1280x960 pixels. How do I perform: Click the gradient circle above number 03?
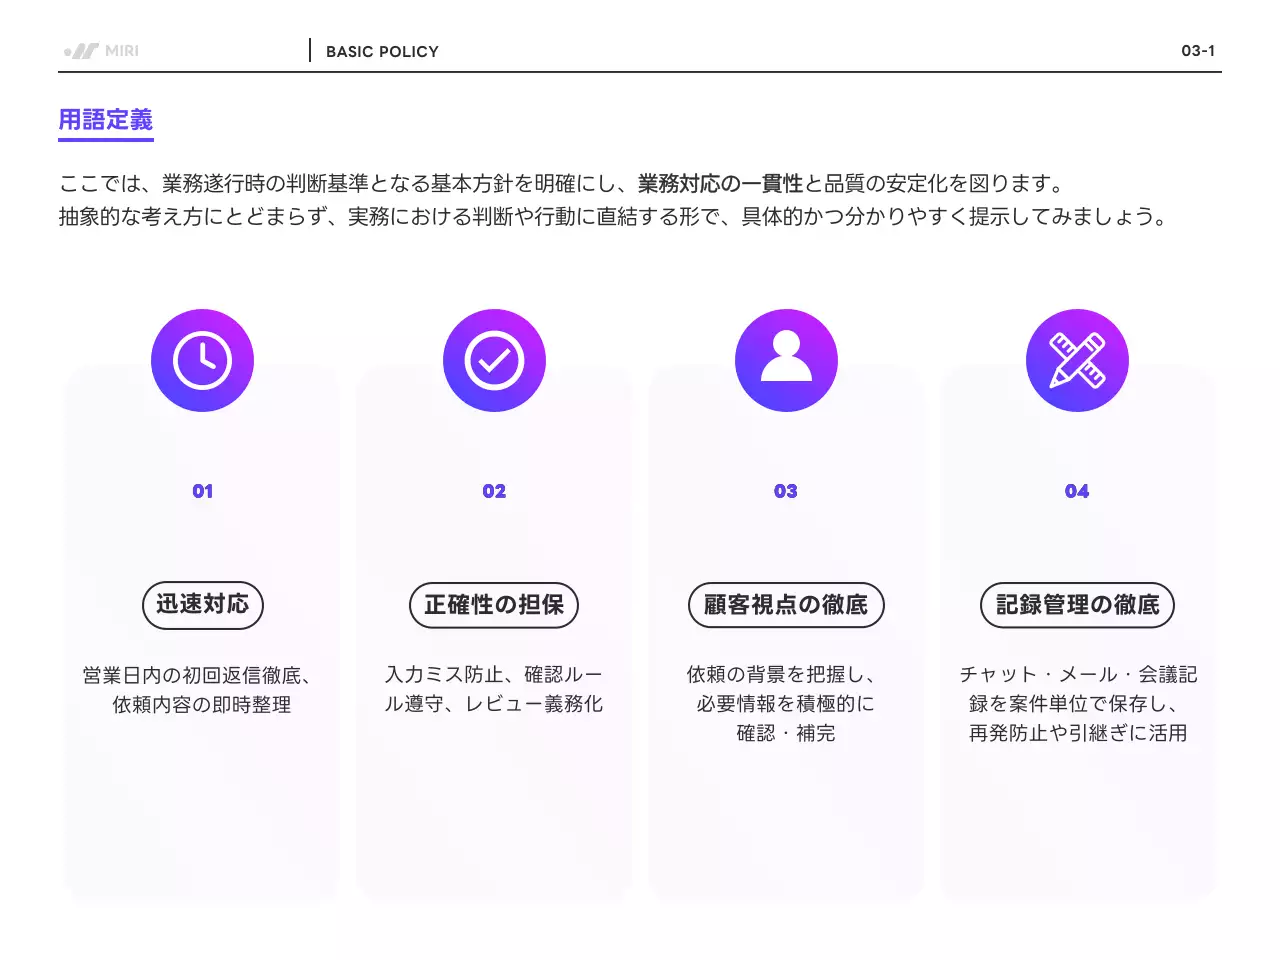coord(786,360)
